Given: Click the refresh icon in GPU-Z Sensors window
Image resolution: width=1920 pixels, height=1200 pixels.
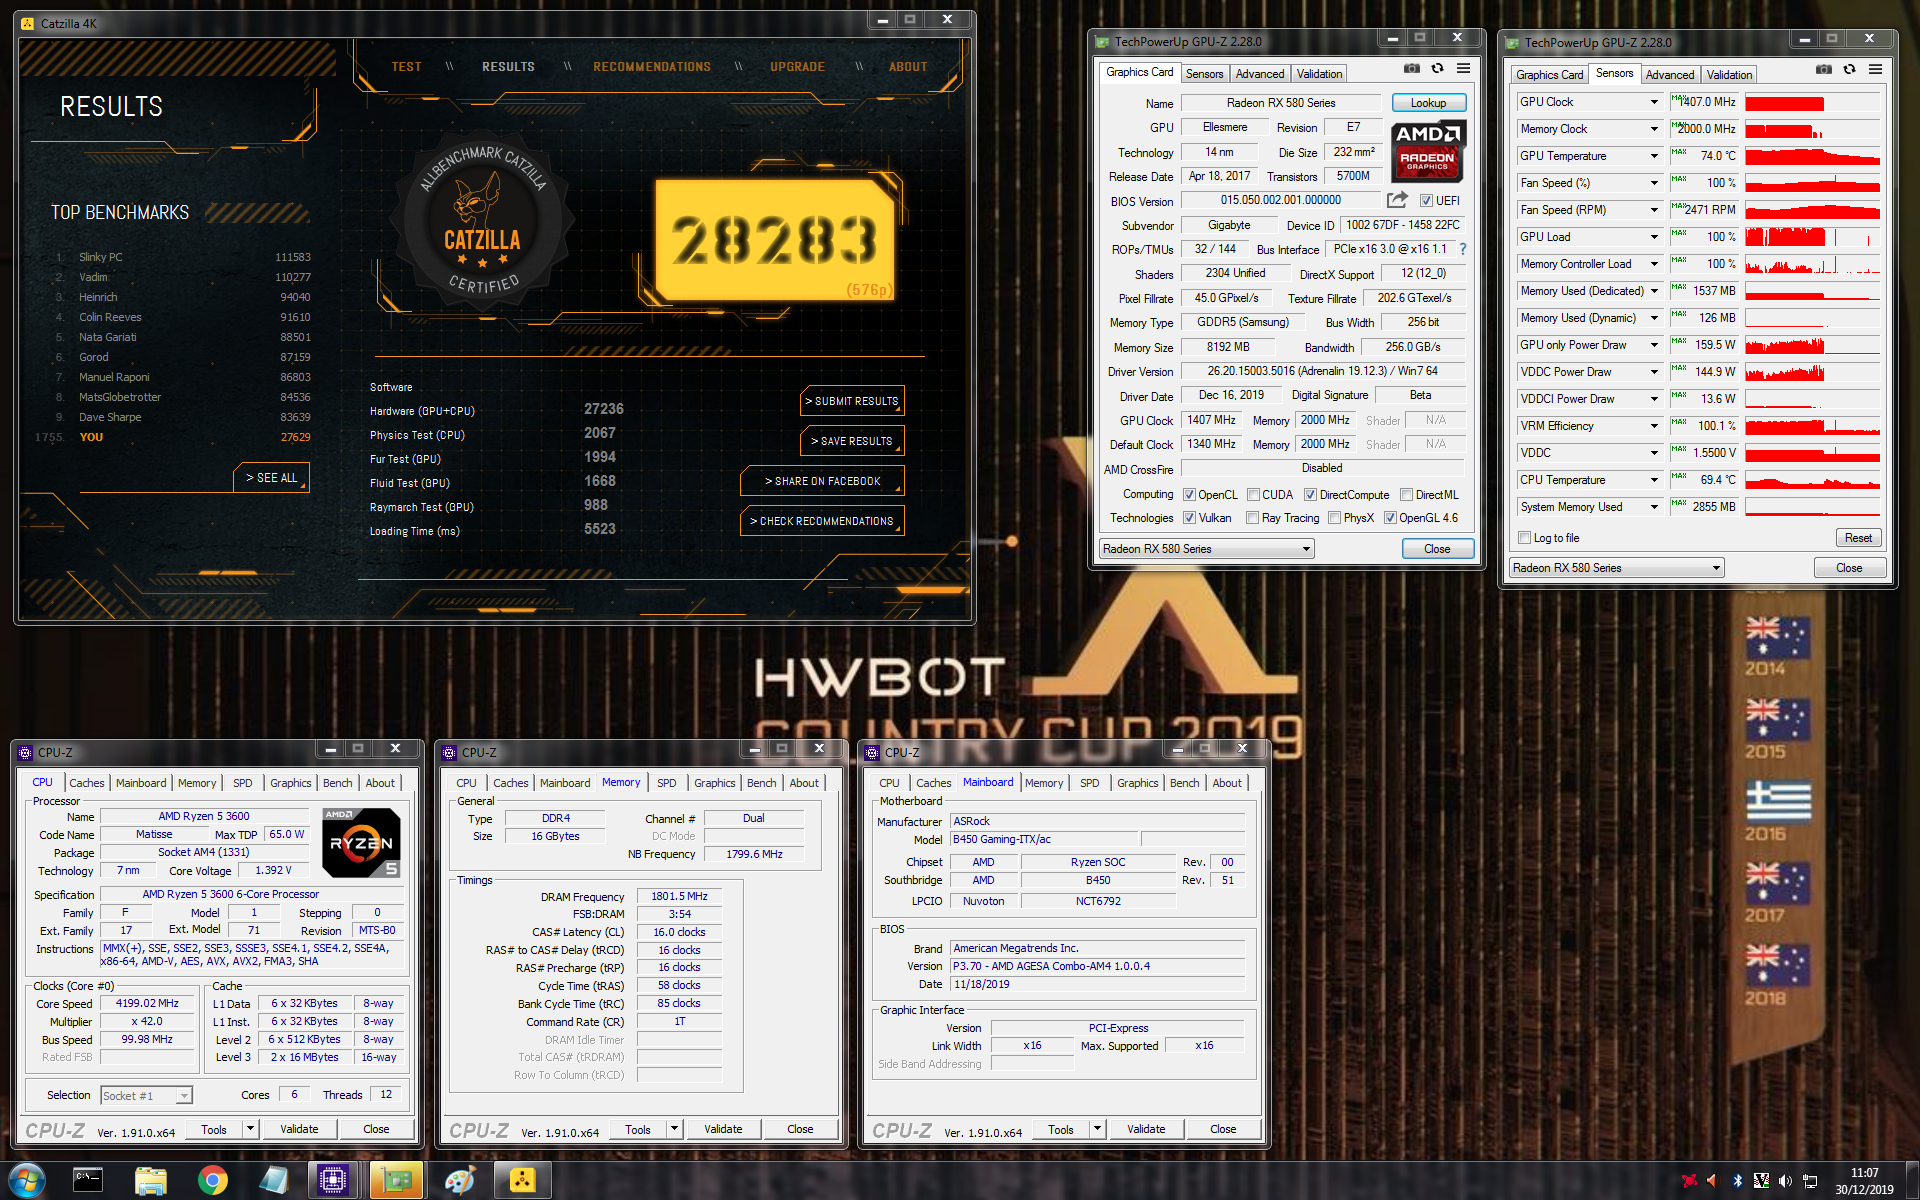Looking at the screenshot, I should click(x=1849, y=69).
